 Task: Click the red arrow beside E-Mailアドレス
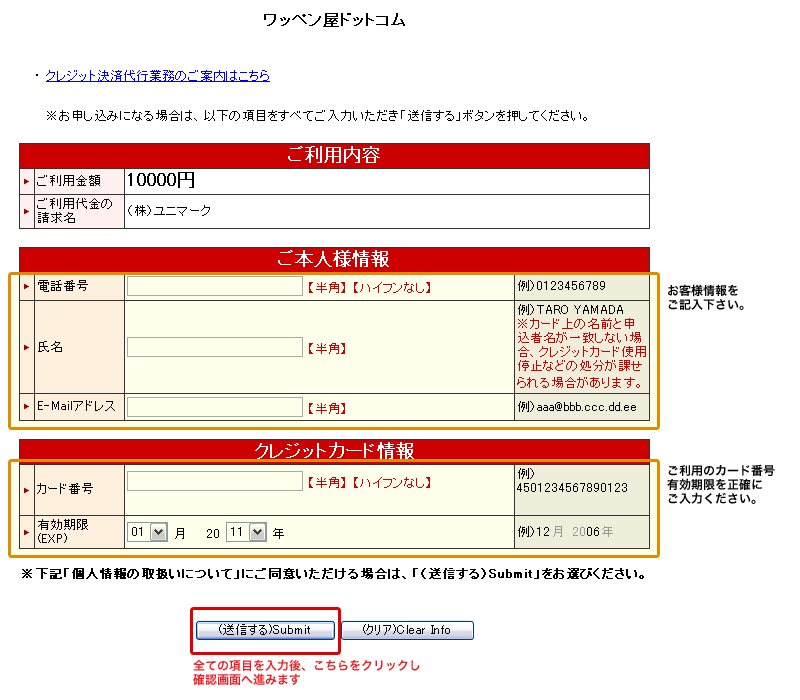click(x=27, y=407)
